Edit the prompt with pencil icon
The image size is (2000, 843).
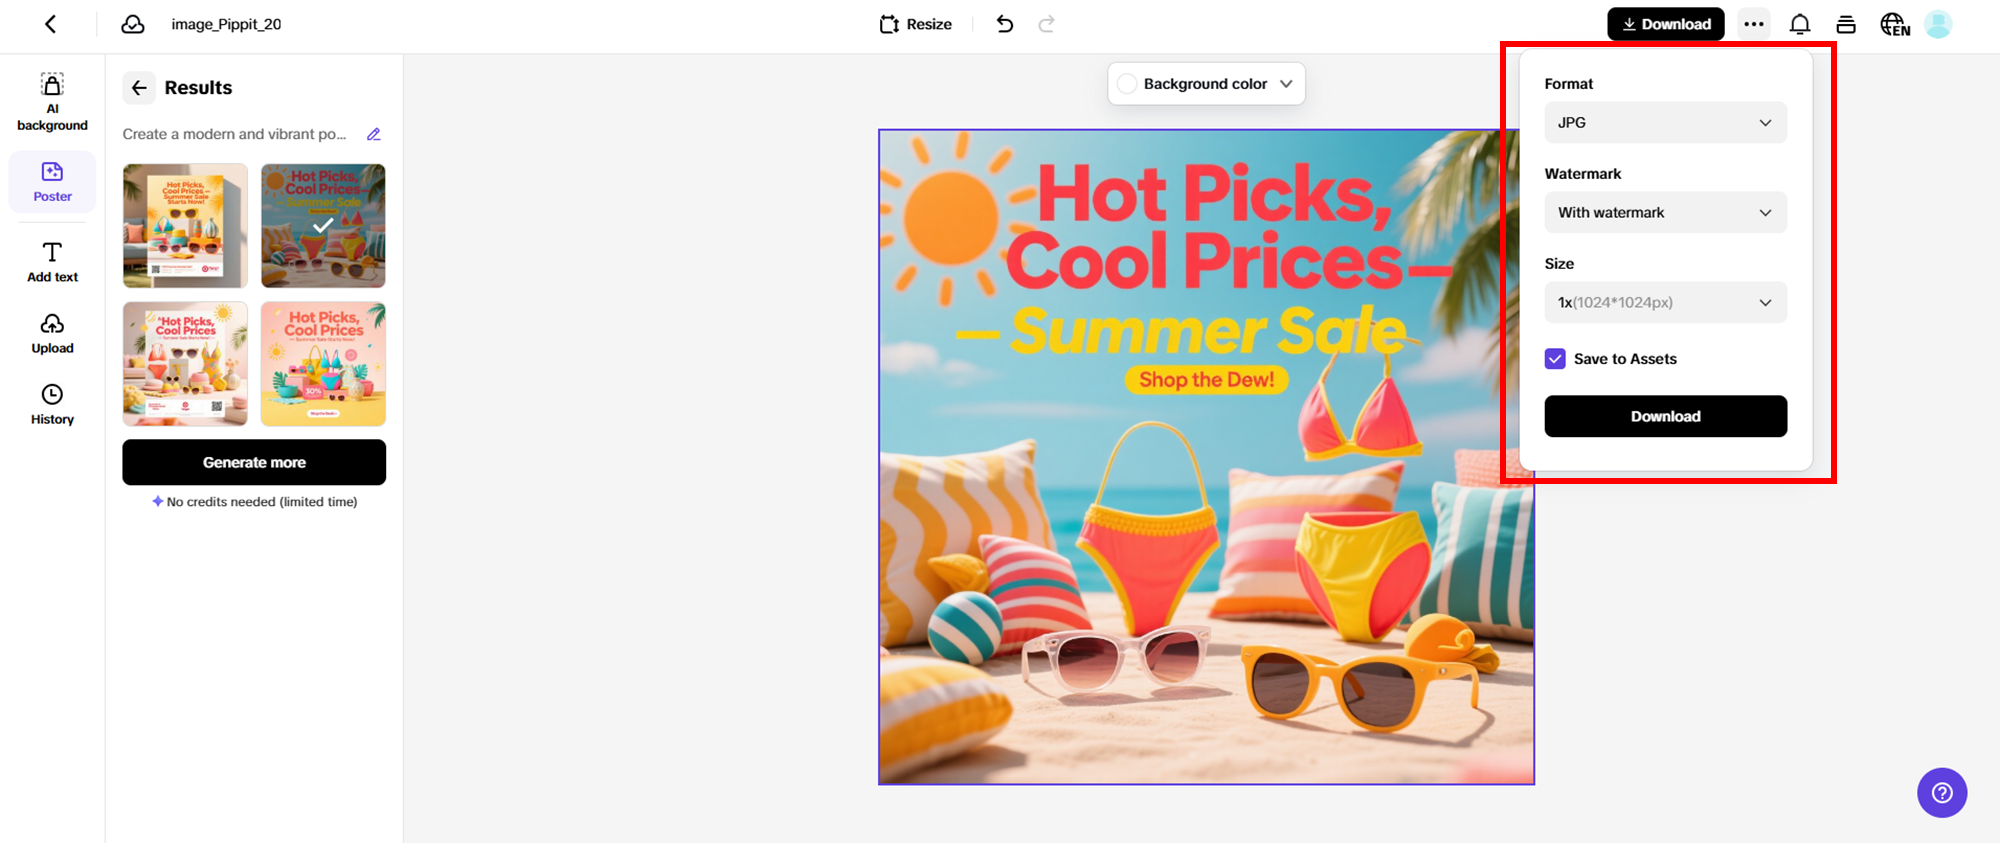click(x=374, y=134)
